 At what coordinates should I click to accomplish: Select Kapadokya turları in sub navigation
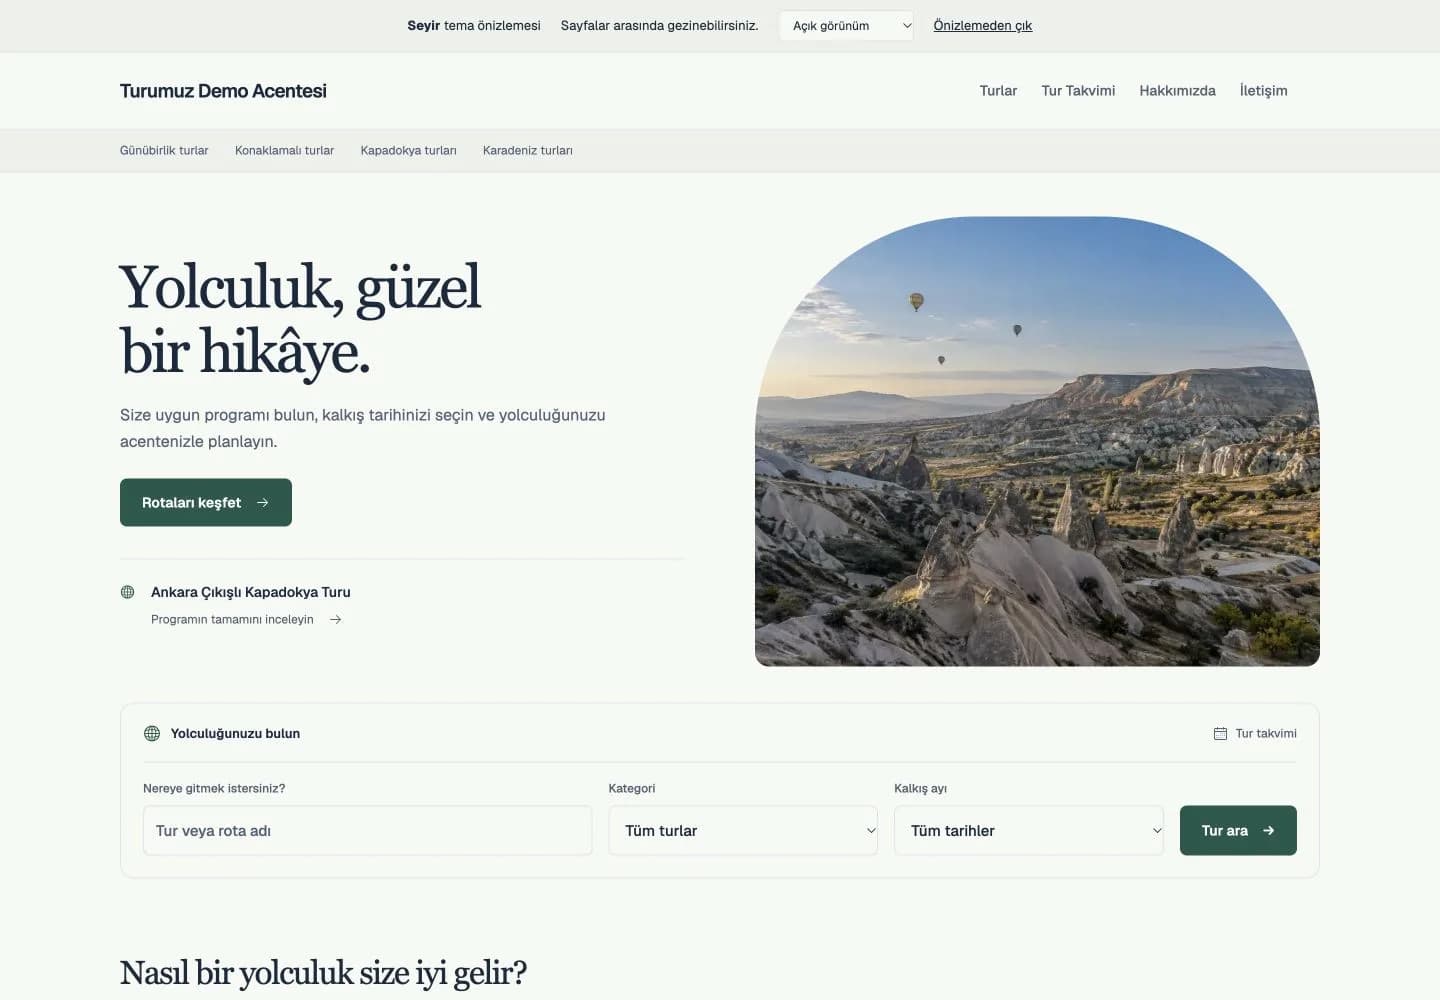(x=408, y=150)
